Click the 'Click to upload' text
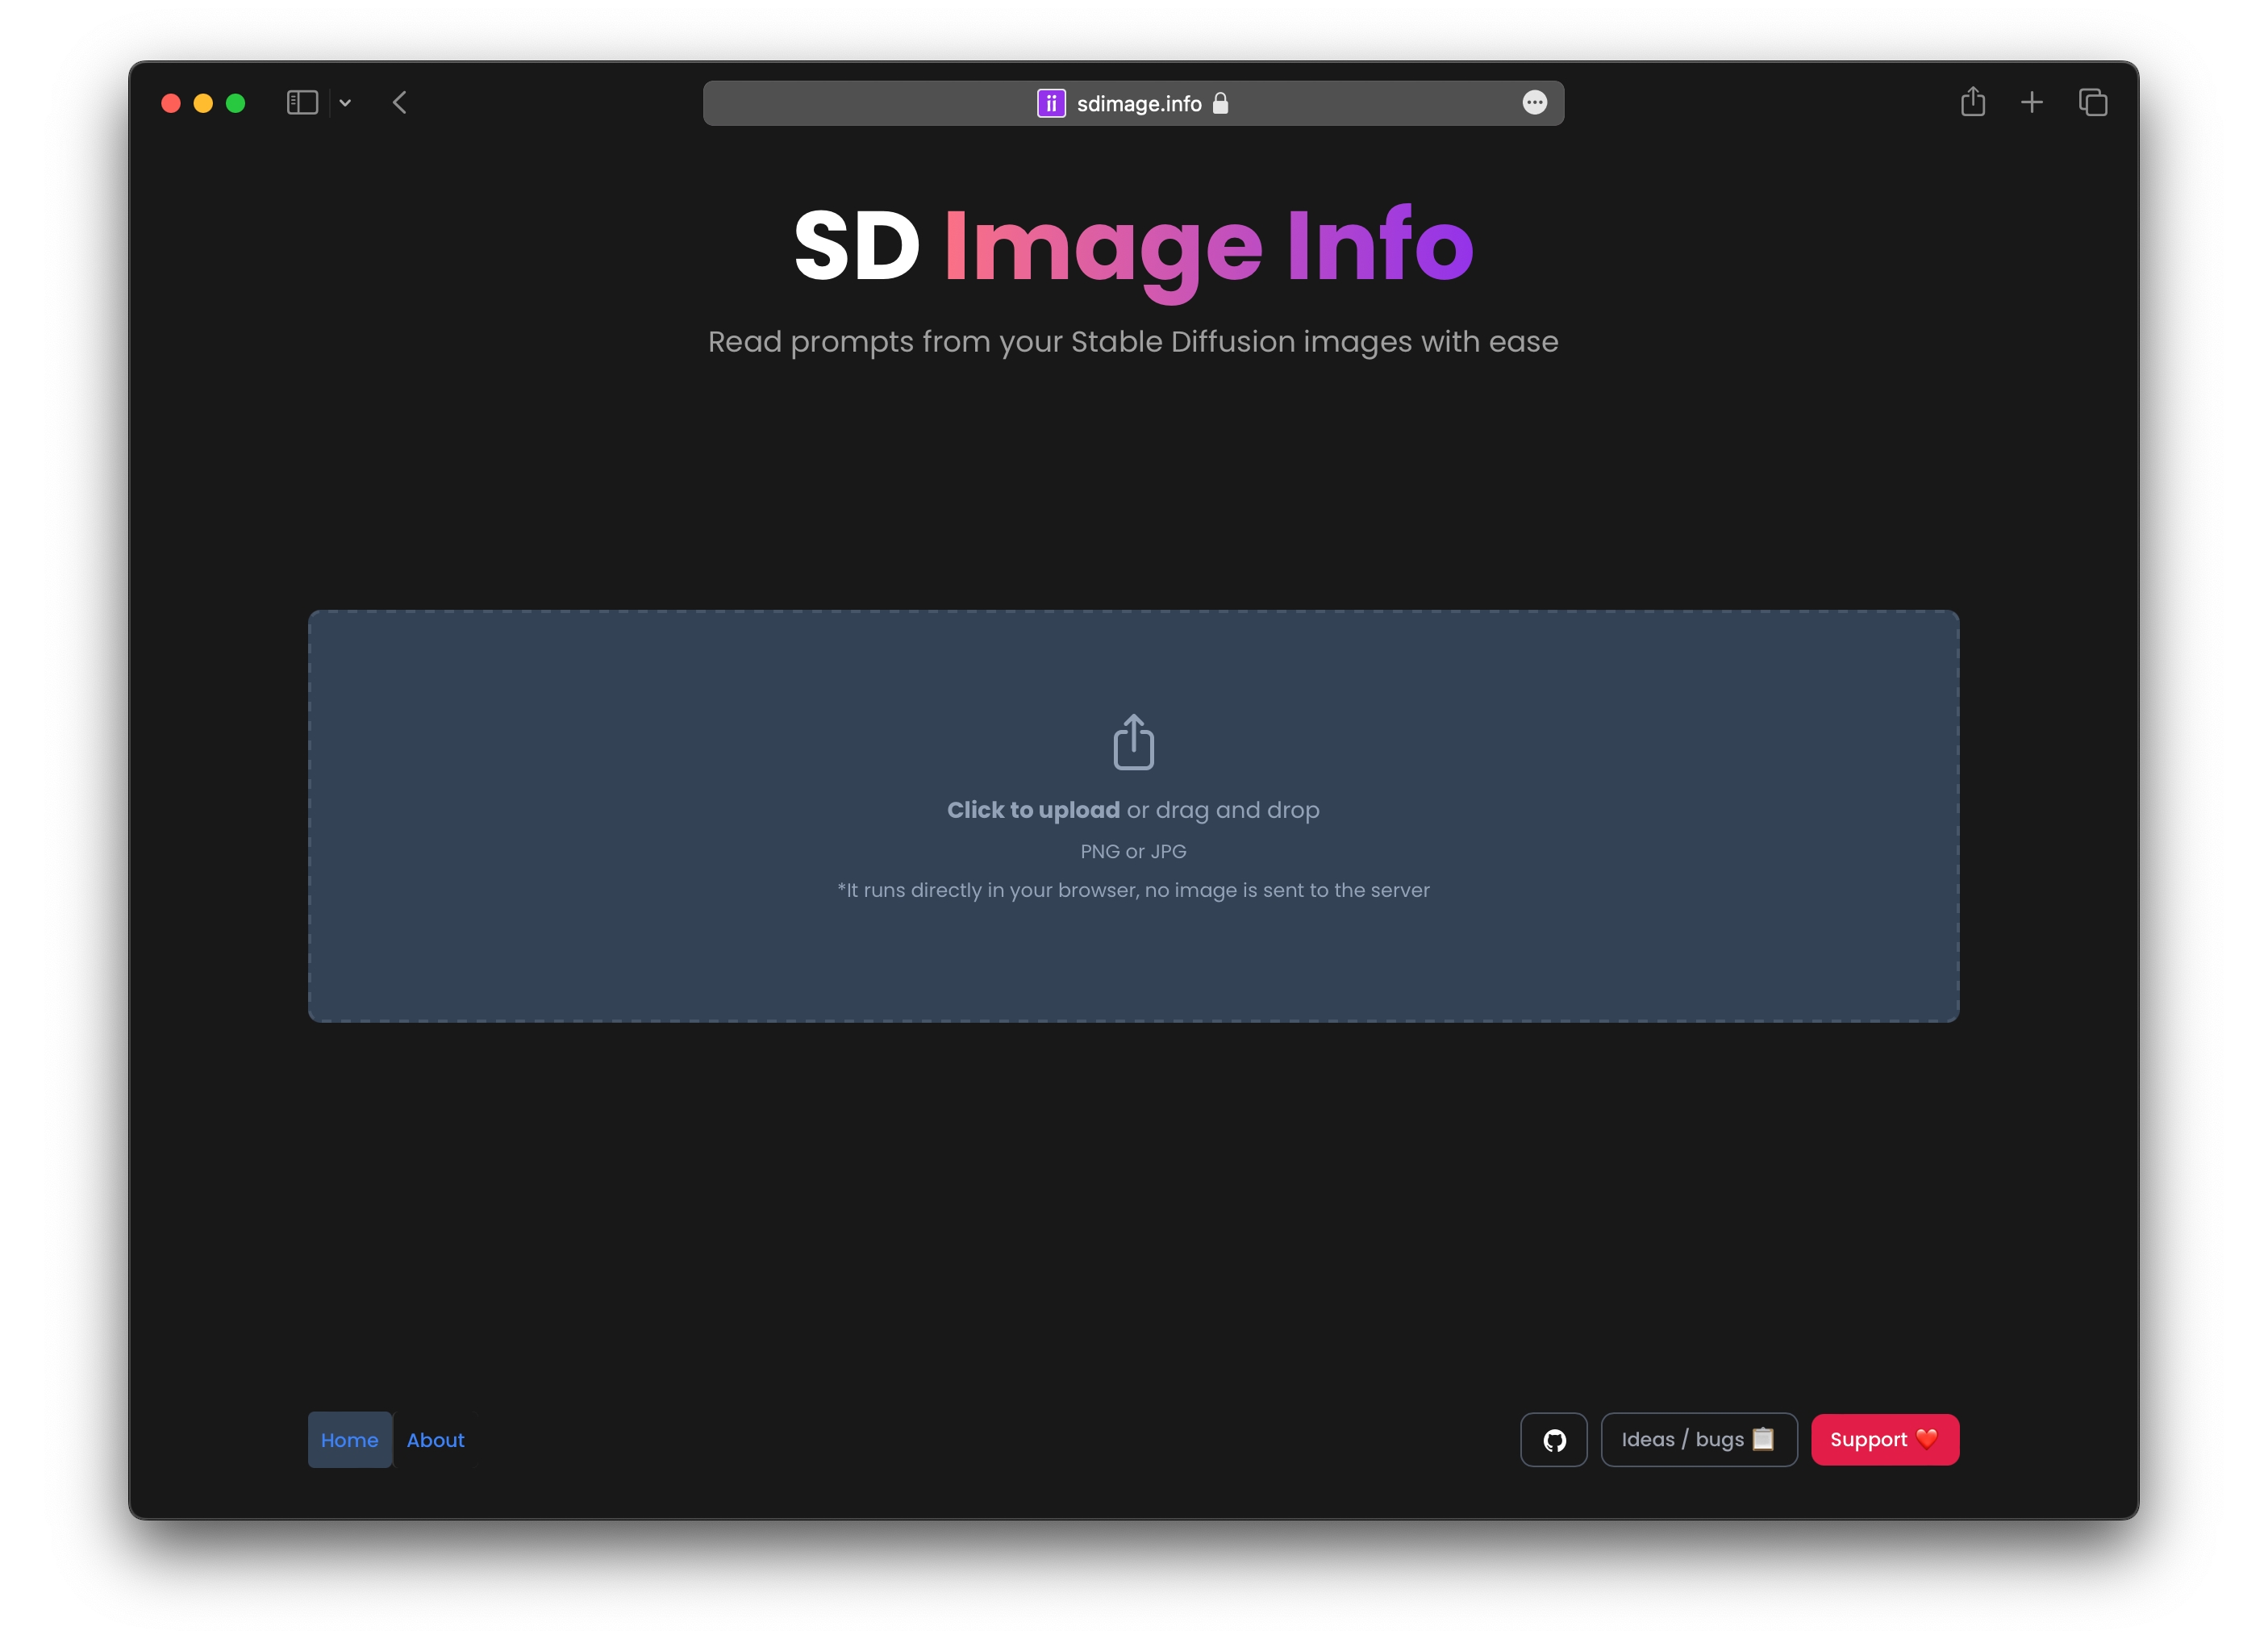This screenshot has height=1639, width=2268. (x=1033, y=810)
